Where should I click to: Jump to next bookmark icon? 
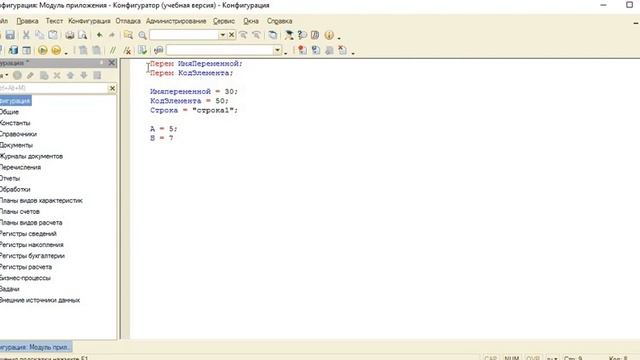316,50
